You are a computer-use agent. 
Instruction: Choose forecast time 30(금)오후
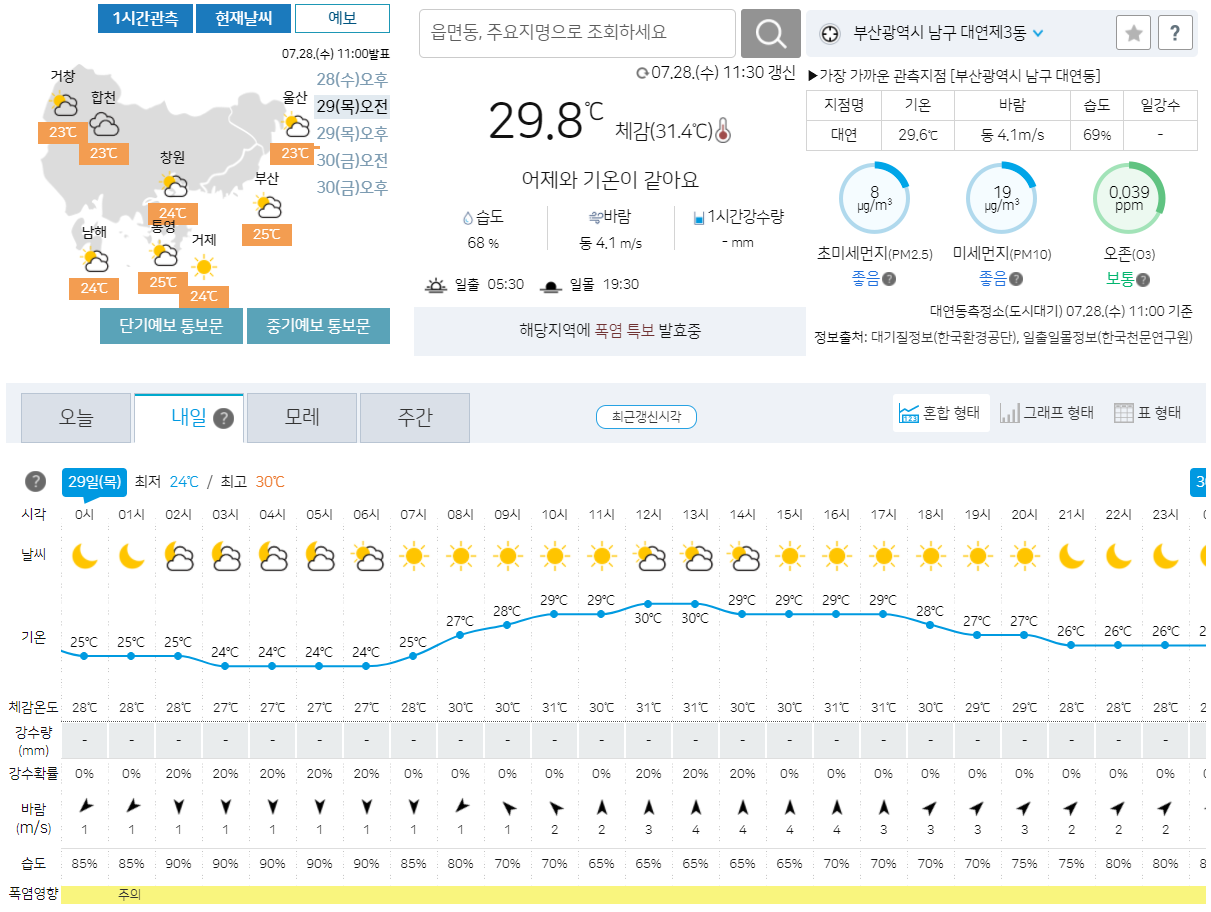[352, 187]
